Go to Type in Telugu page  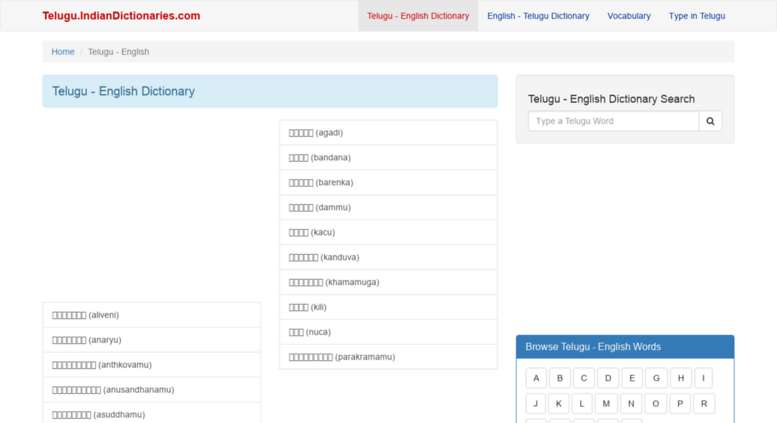coord(697,16)
